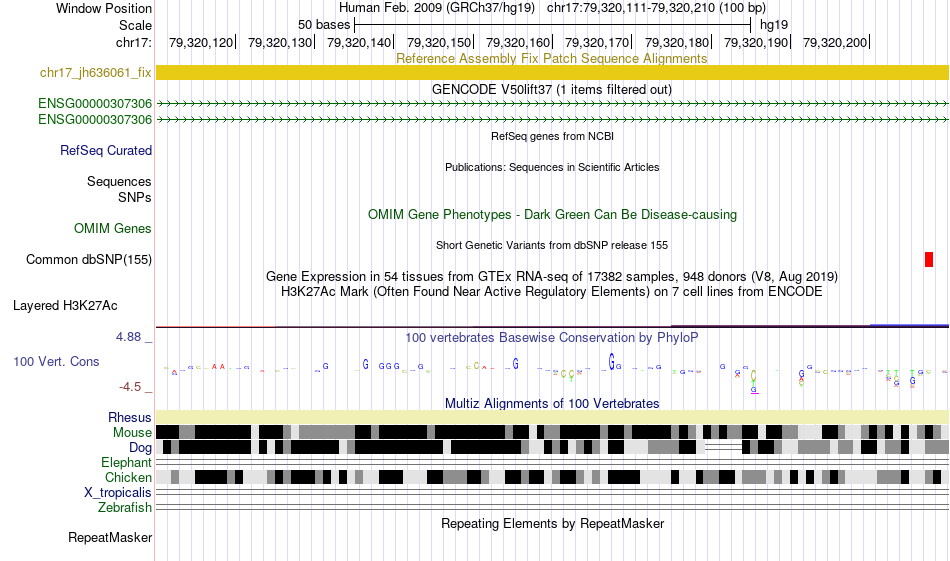Image resolution: width=950 pixels, height=561 pixels.
Task: Click the Window Position track label
Action: click(x=104, y=8)
